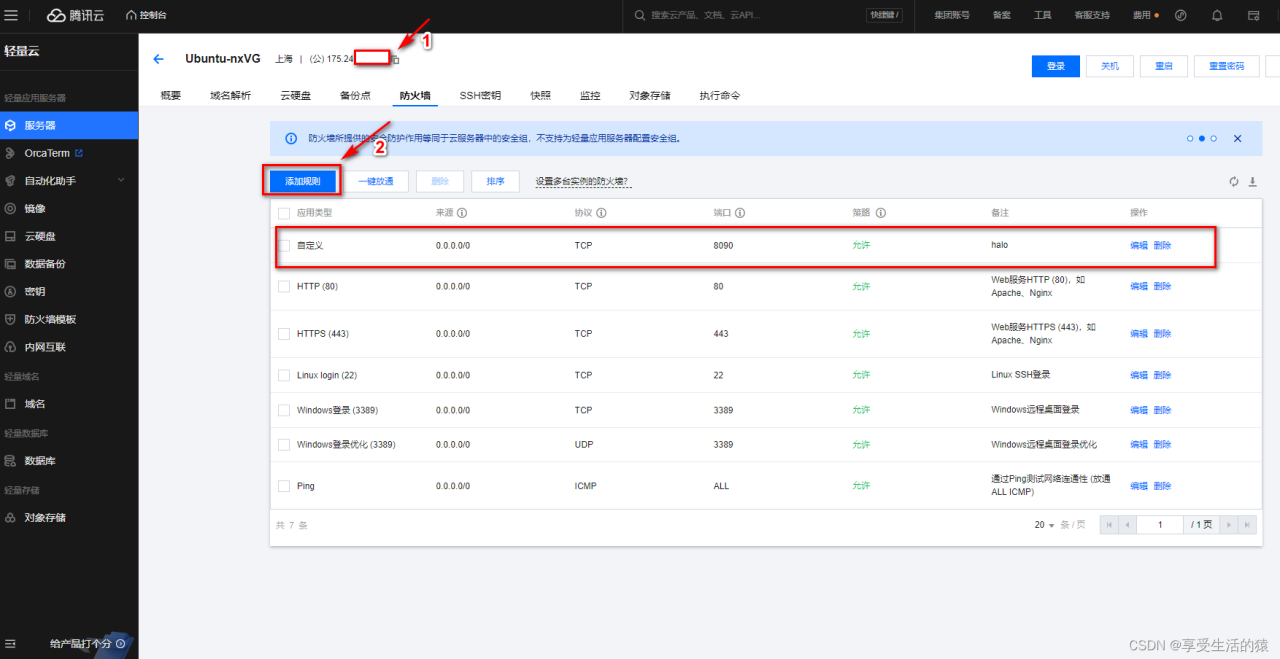Switch to the 概要 tab
The height and width of the screenshot is (659, 1280).
(170, 96)
